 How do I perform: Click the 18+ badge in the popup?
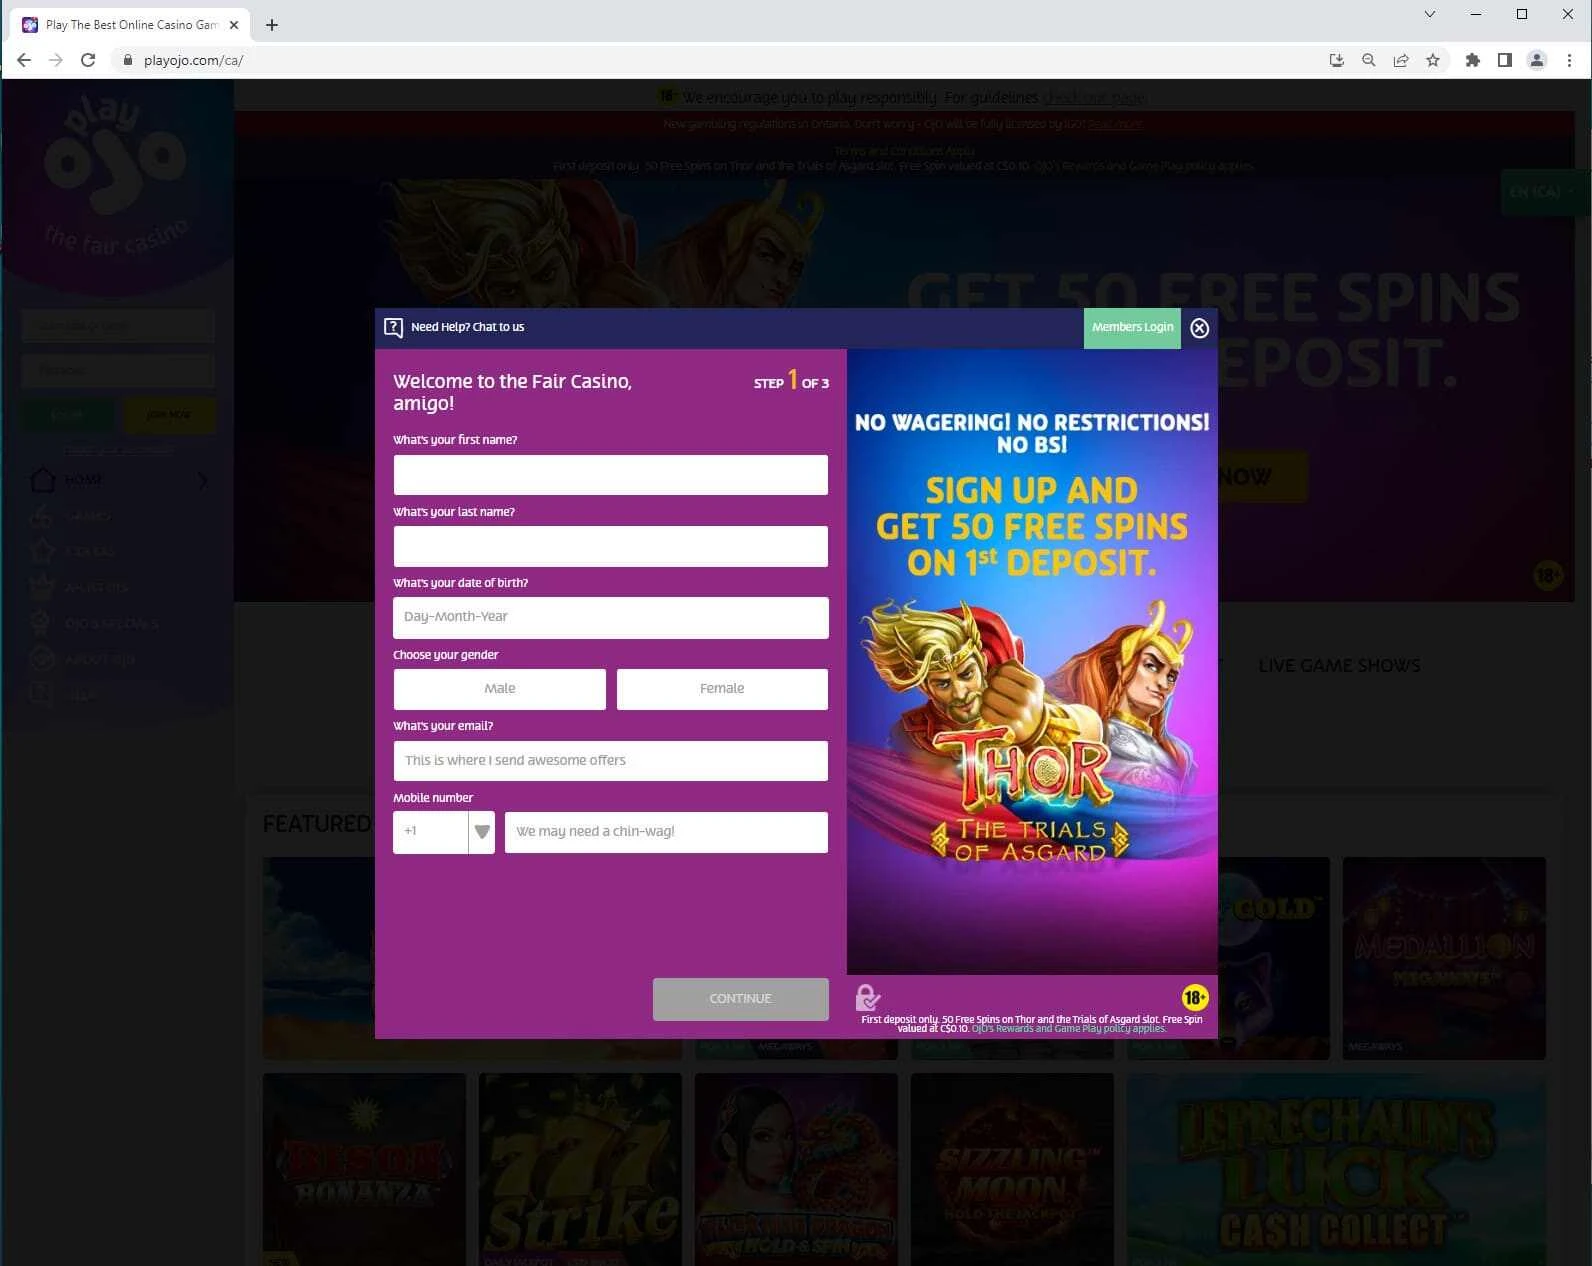[1195, 997]
